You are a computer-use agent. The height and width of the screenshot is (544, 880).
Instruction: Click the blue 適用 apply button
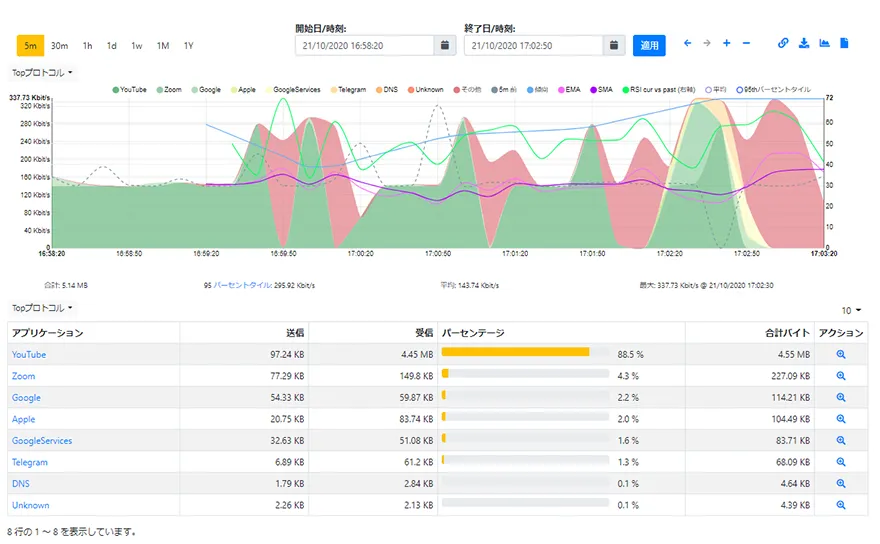pos(649,45)
